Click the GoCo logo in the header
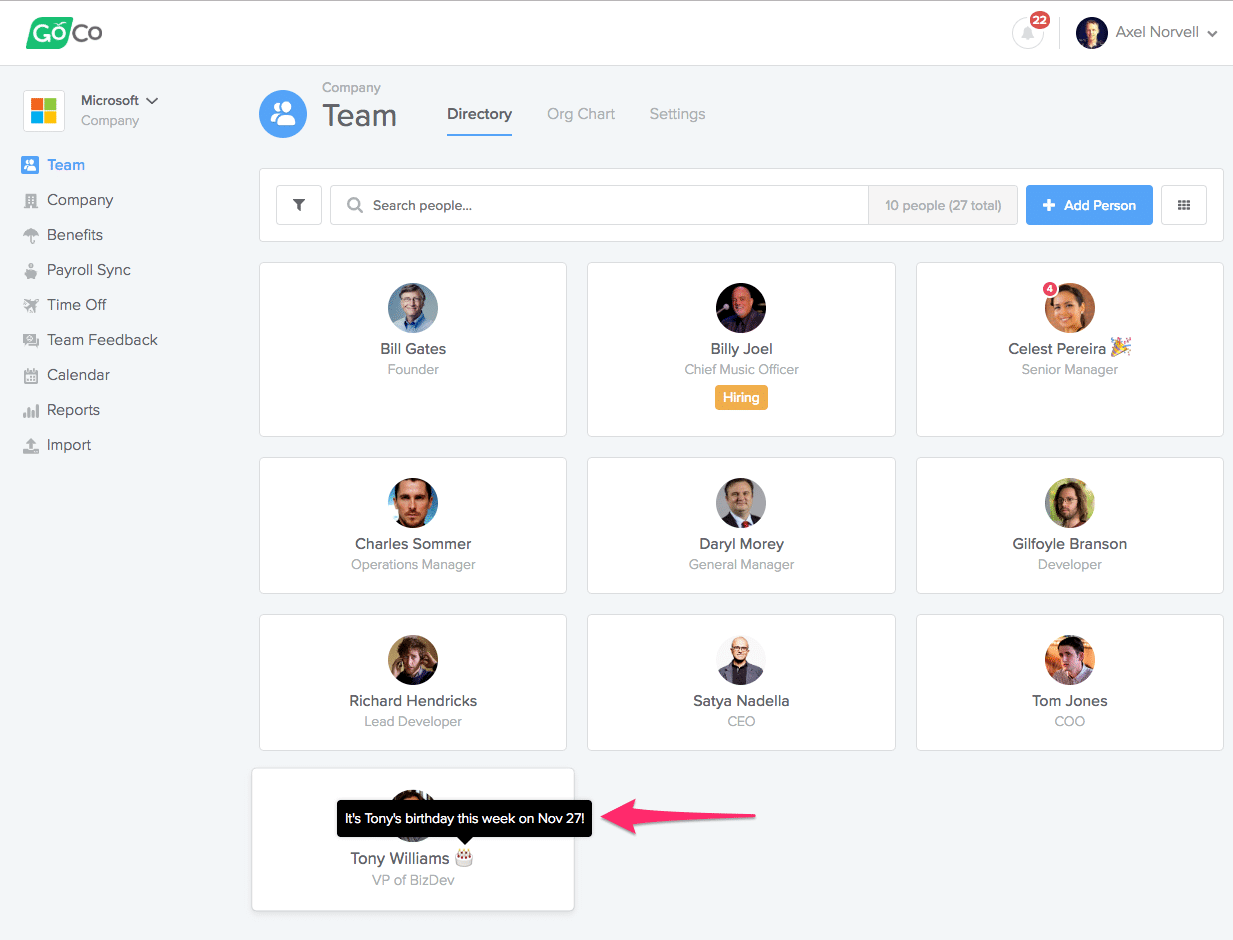The image size is (1233, 940). 63,32
